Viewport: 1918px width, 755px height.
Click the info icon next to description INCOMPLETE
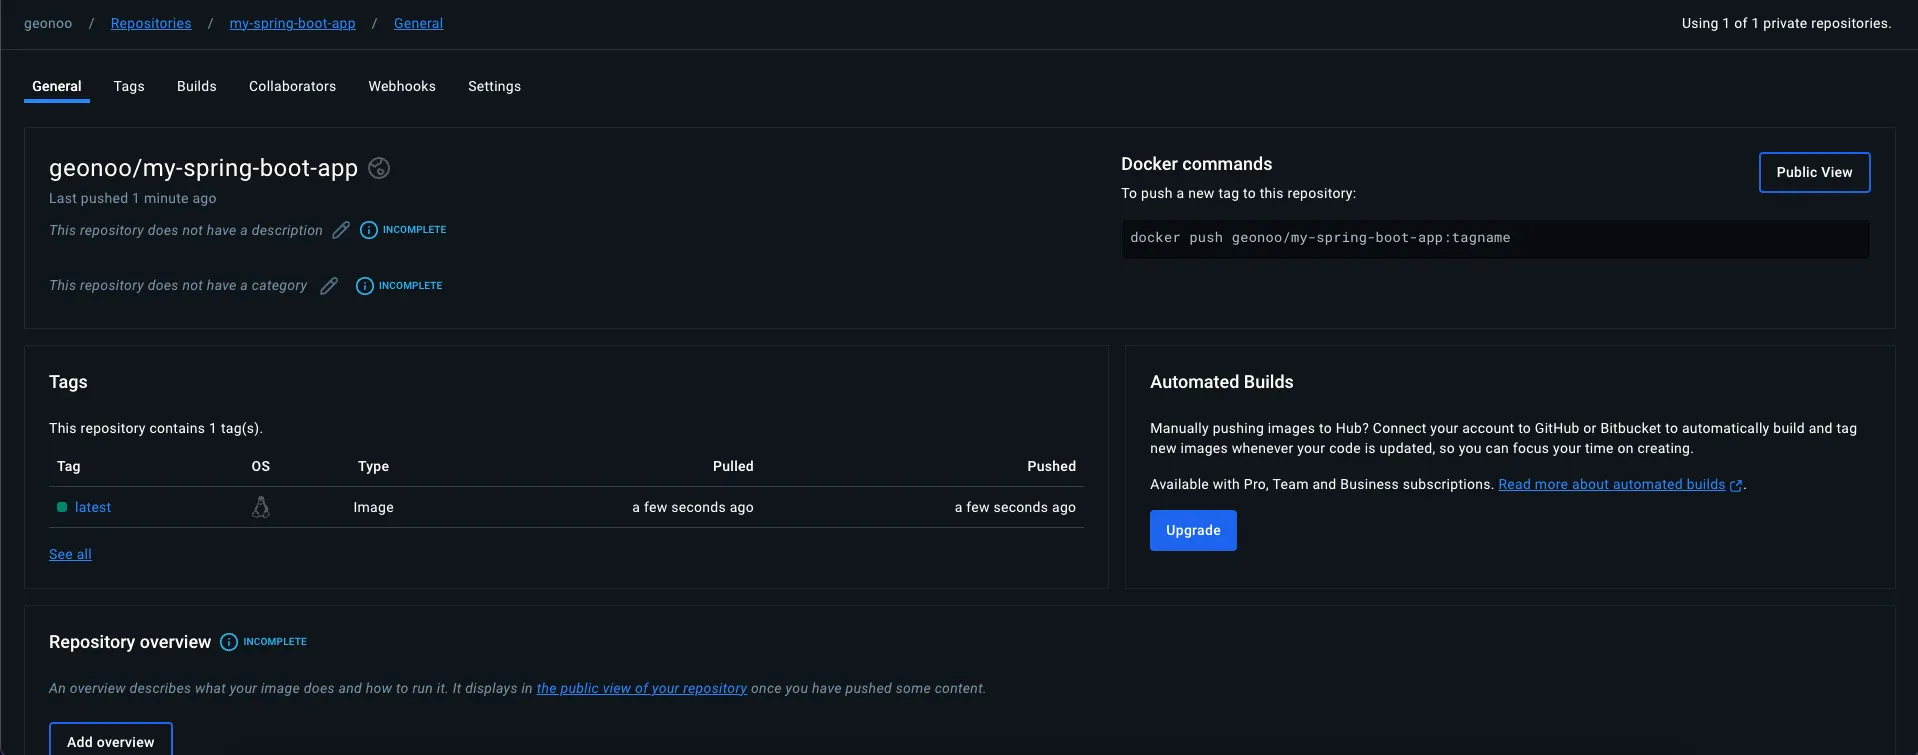[x=369, y=230]
